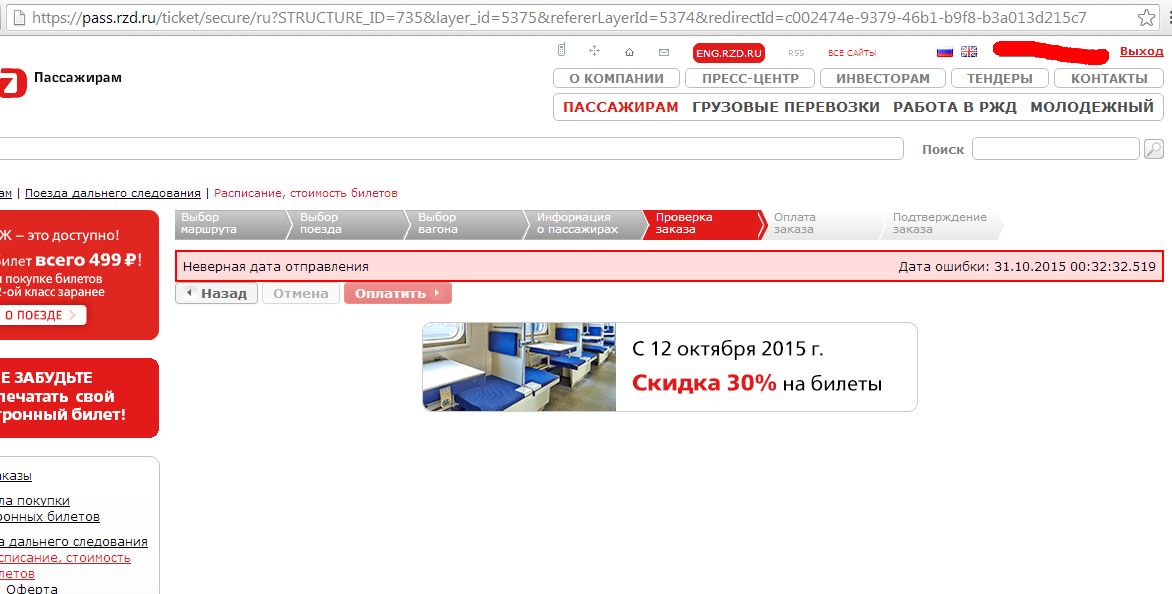The image size is (1172, 594).
Task: Open the RSS feed link
Action: click(x=796, y=53)
